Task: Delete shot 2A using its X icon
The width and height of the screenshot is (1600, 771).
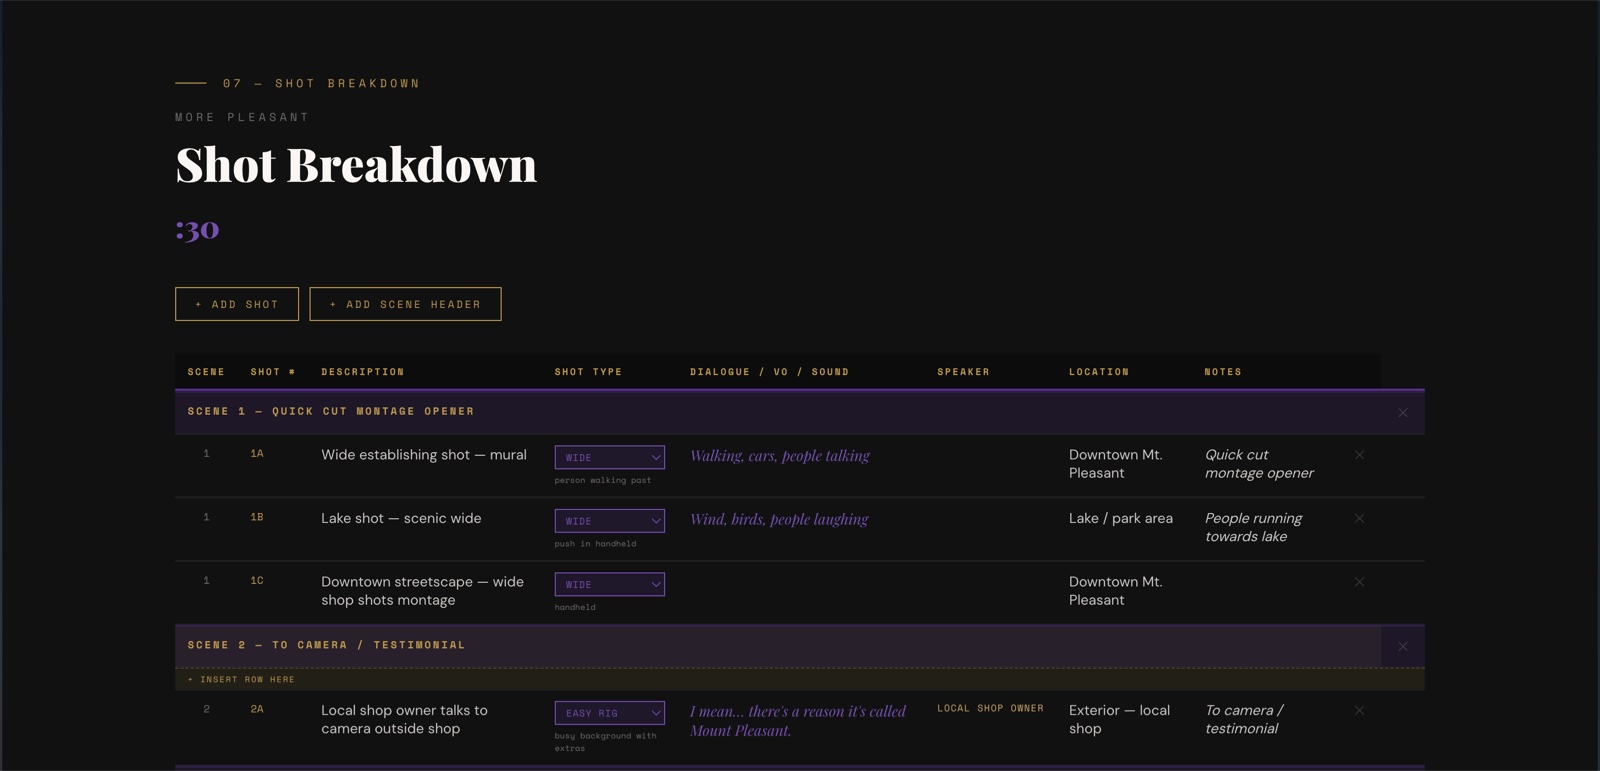Action: coord(1359,711)
